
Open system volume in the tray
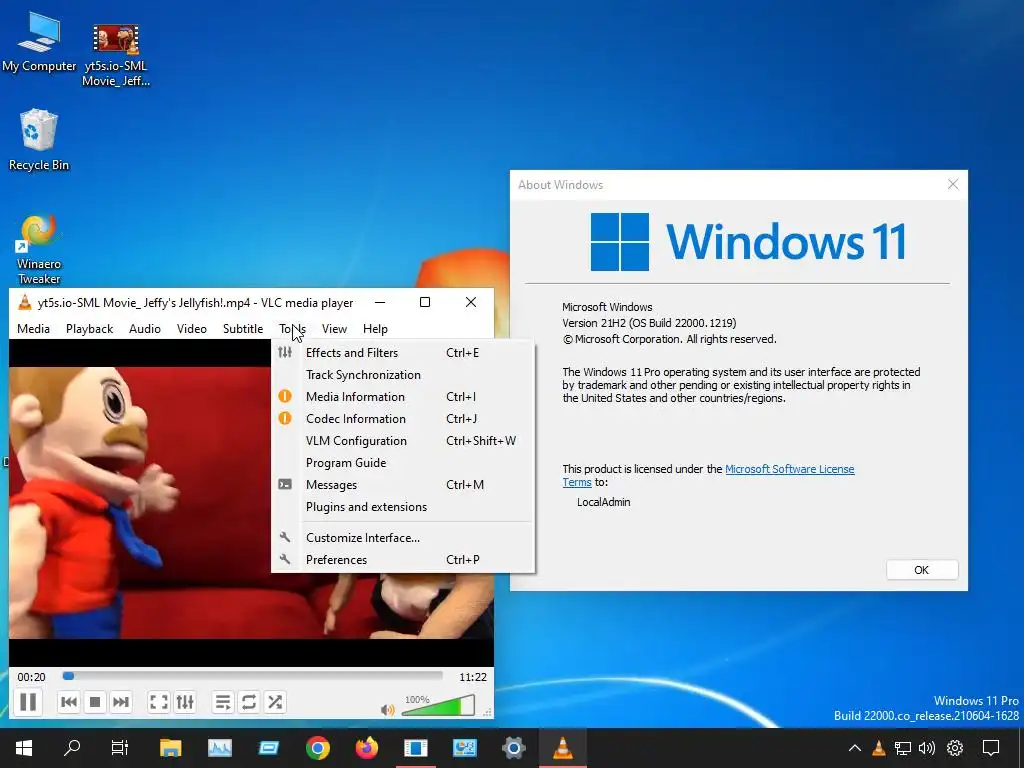point(927,748)
